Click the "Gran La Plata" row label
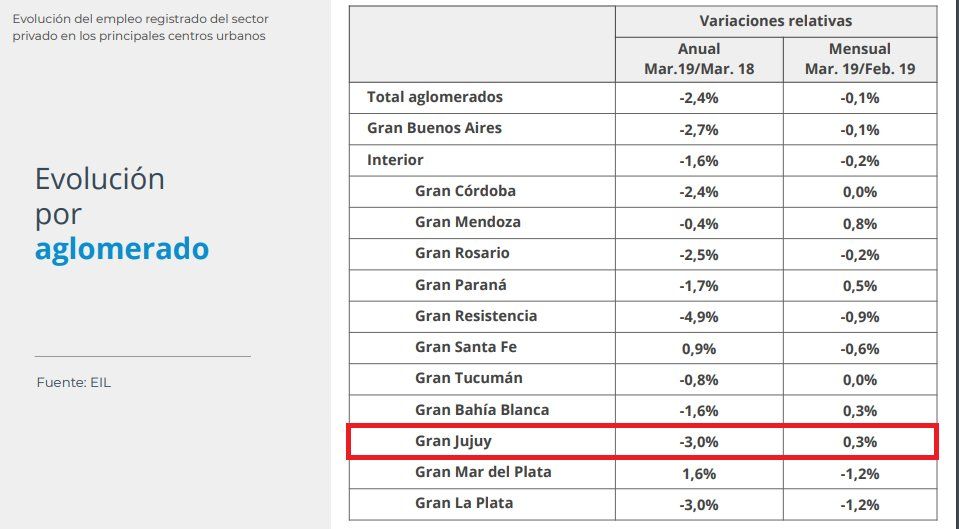This screenshot has height=529, width=959. [x=463, y=503]
